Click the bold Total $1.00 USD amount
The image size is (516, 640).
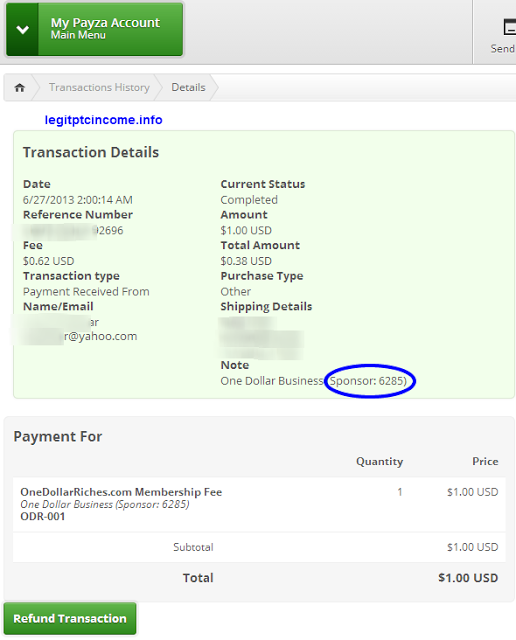[x=468, y=578]
